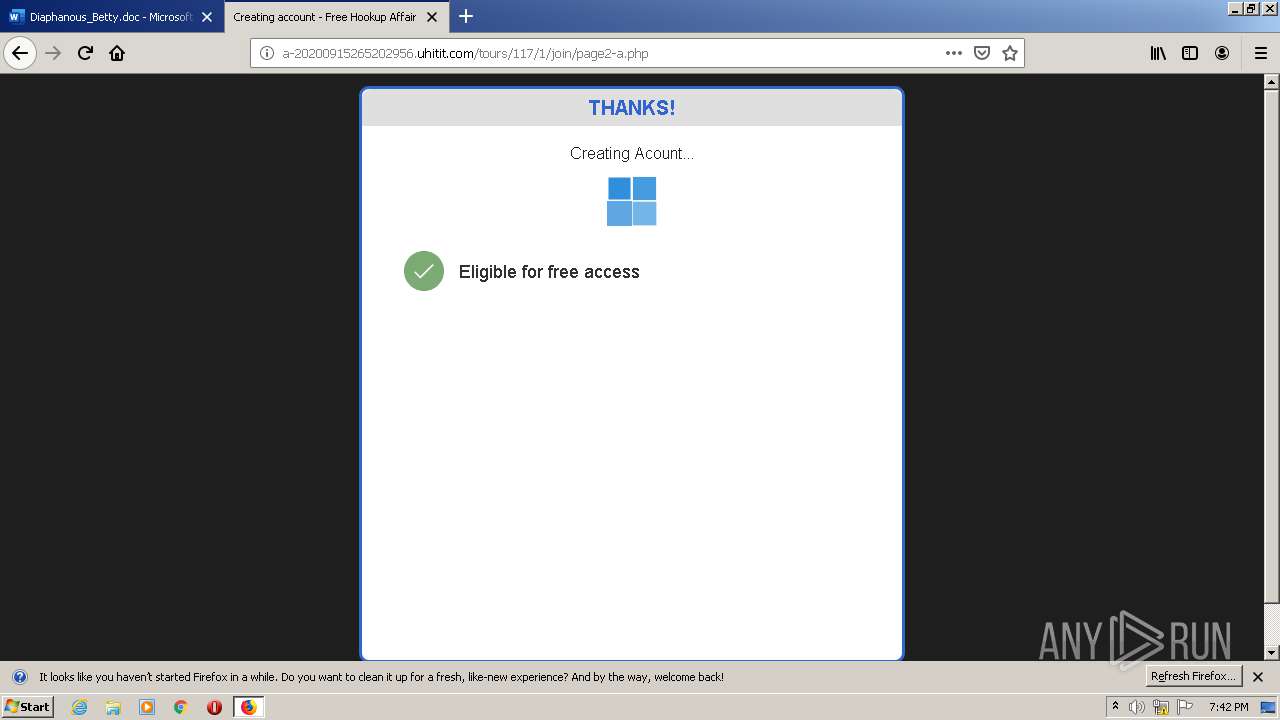Open the Library panel
Image resolution: width=1280 pixels, height=720 pixels.
coord(1158,53)
